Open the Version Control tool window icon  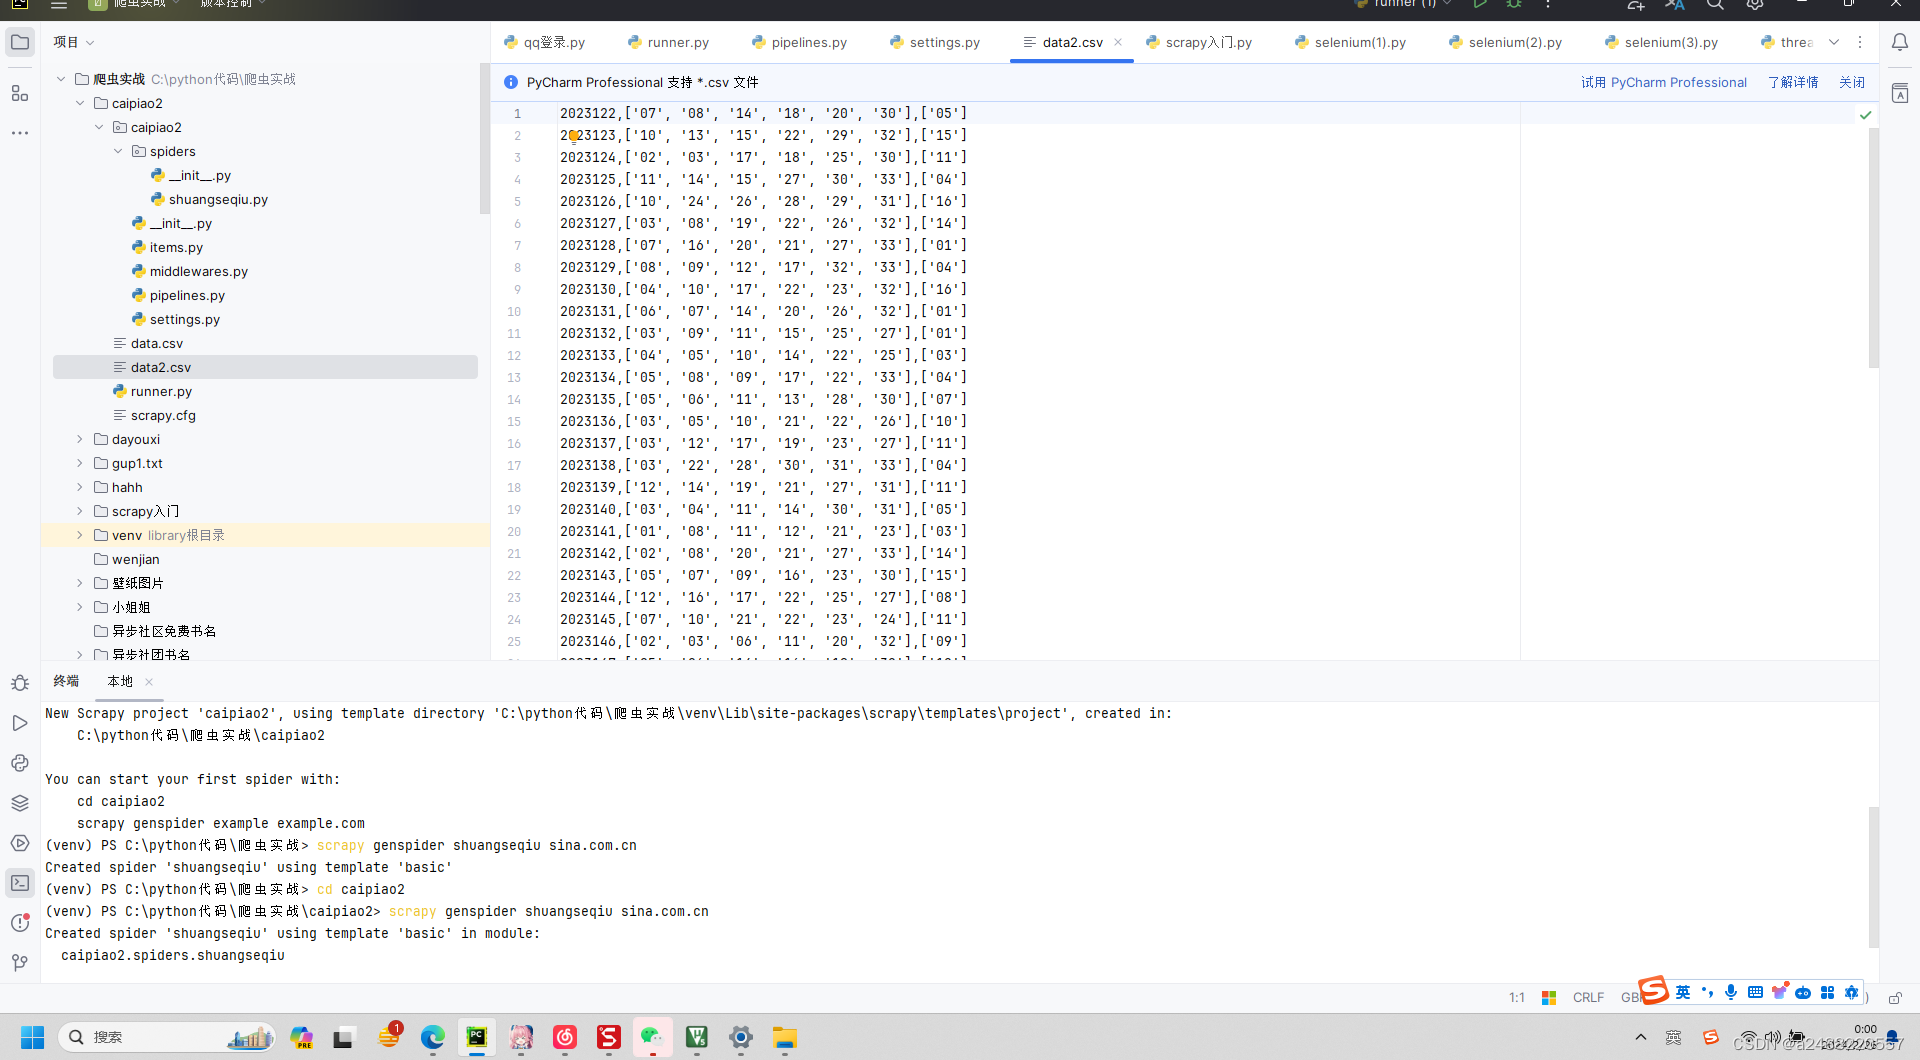(19, 962)
